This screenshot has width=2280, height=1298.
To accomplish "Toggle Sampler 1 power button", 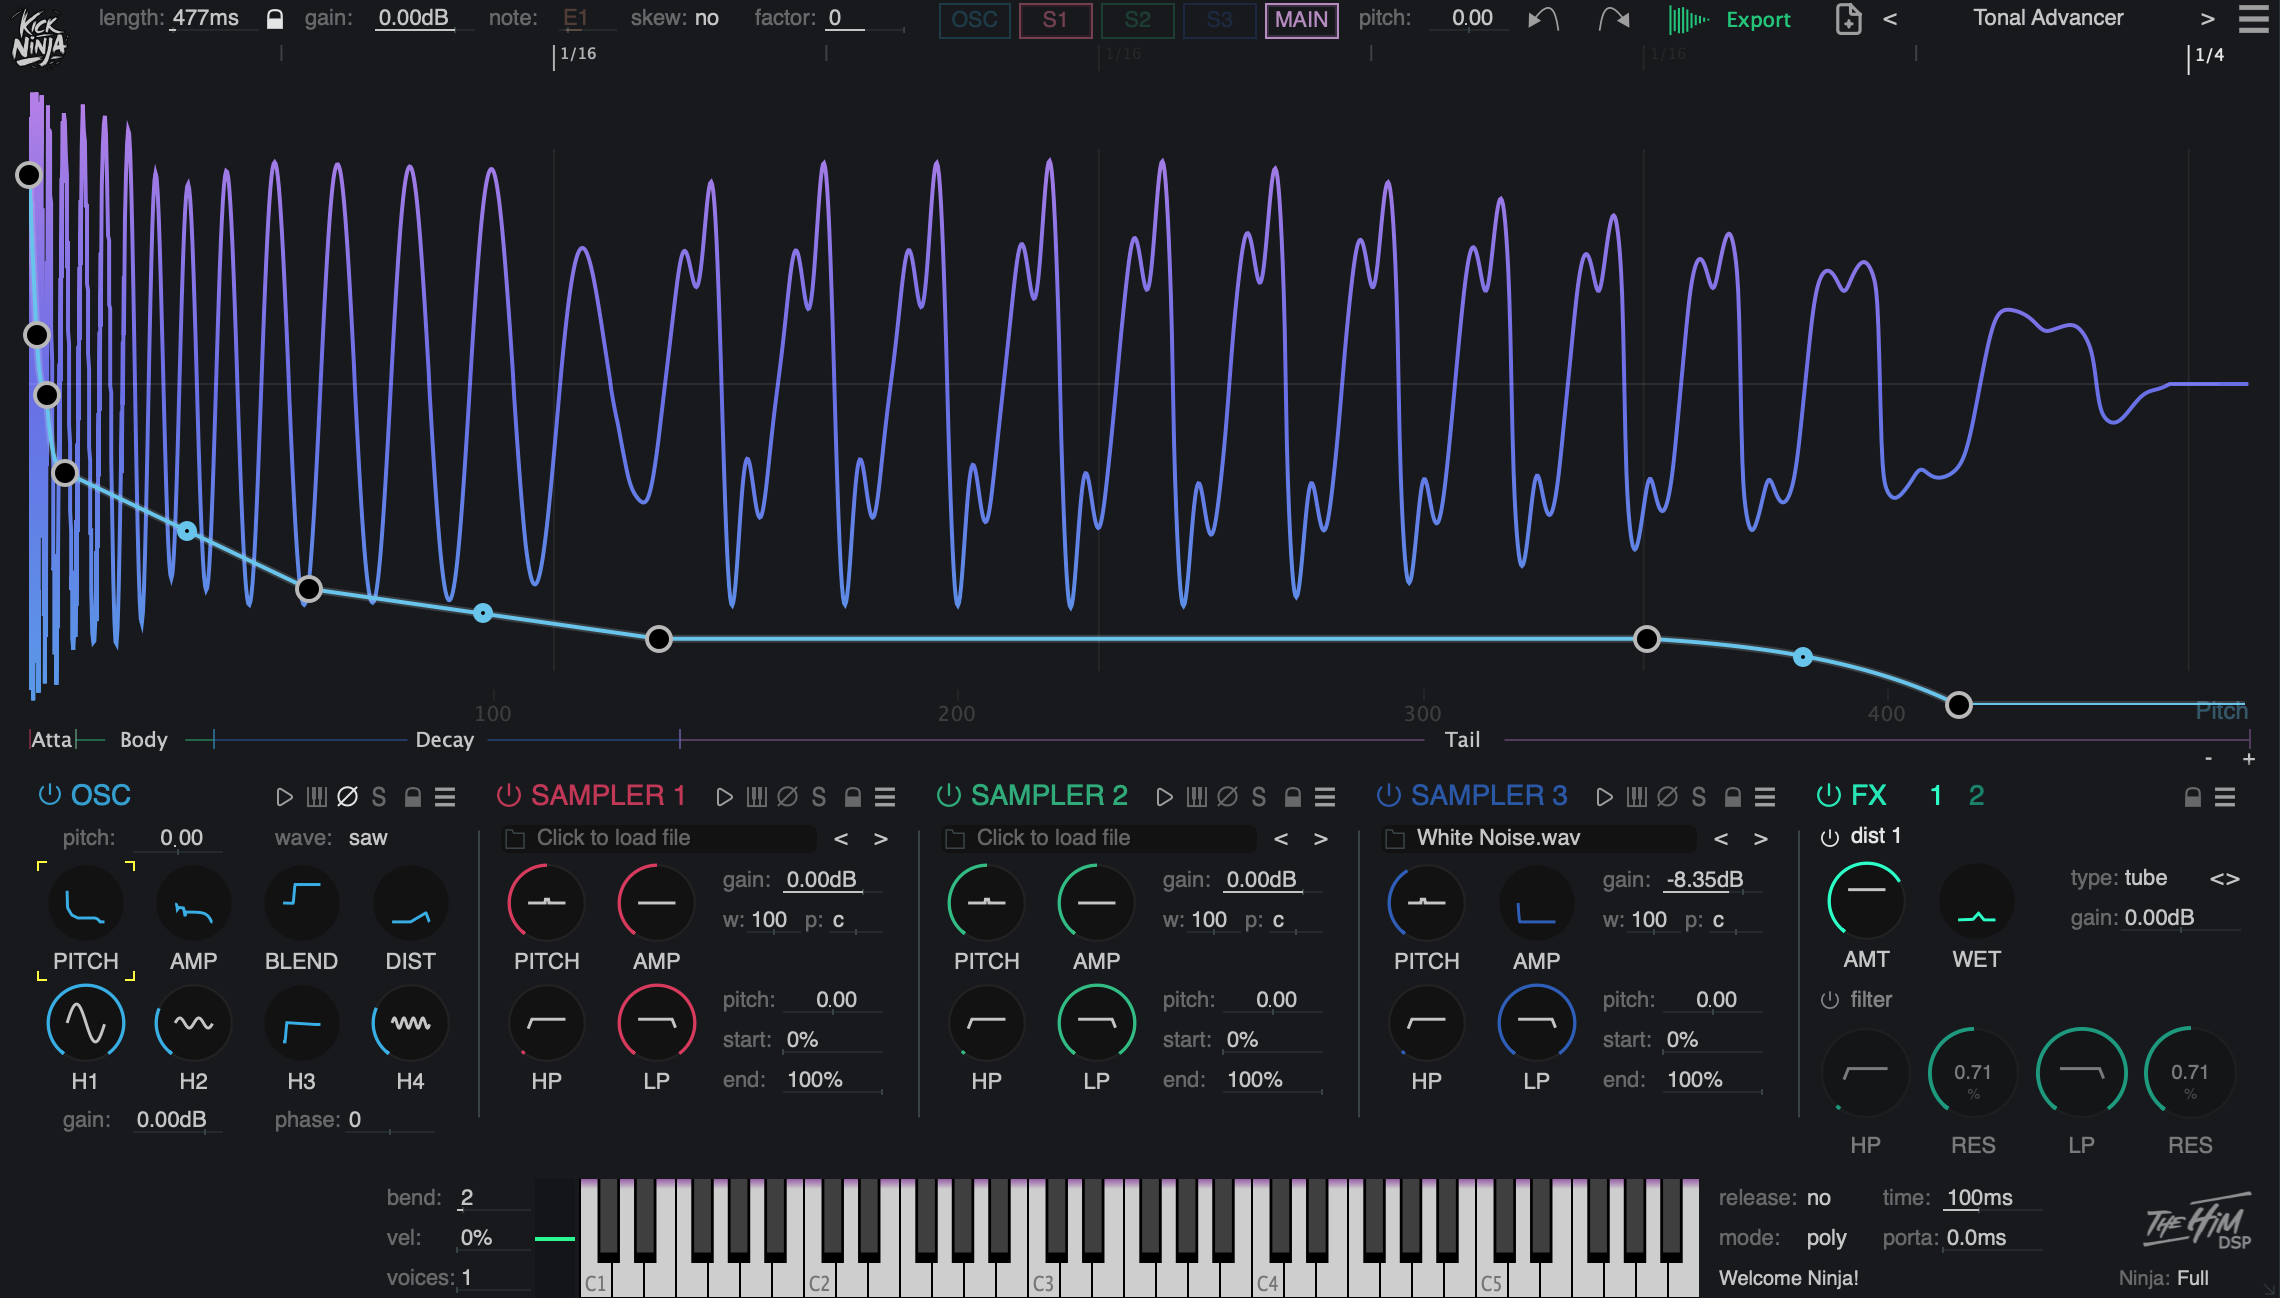I will [508, 795].
